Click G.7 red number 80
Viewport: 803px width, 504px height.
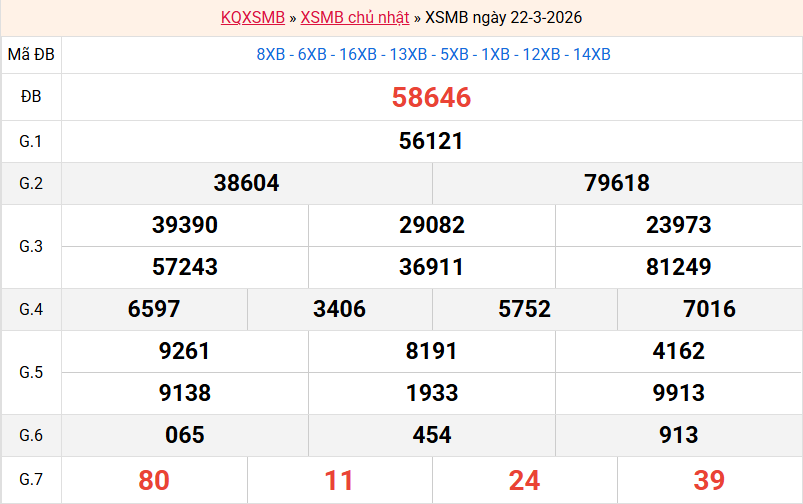click(154, 480)
